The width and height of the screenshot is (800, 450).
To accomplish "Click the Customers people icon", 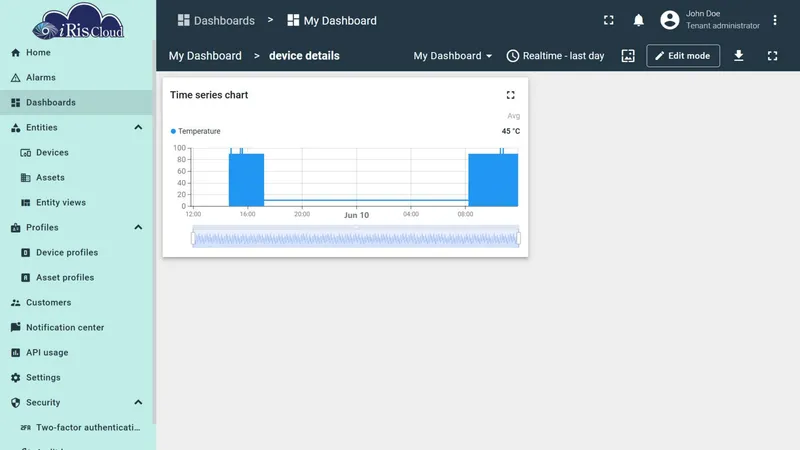I will 15,303.
